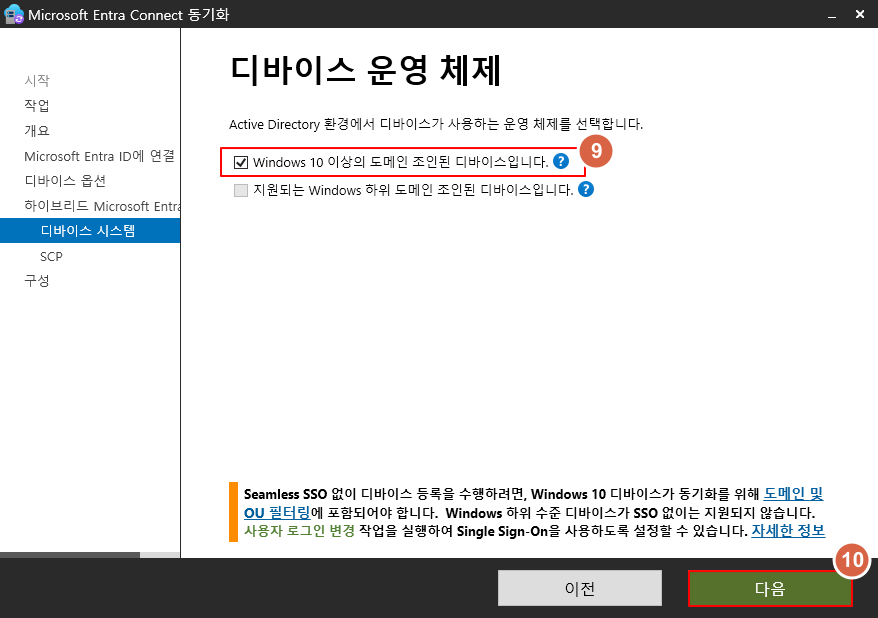Click the Active Directory 환경 description text
The width and height of the screenshot is (878, 618).
point(436,124)
